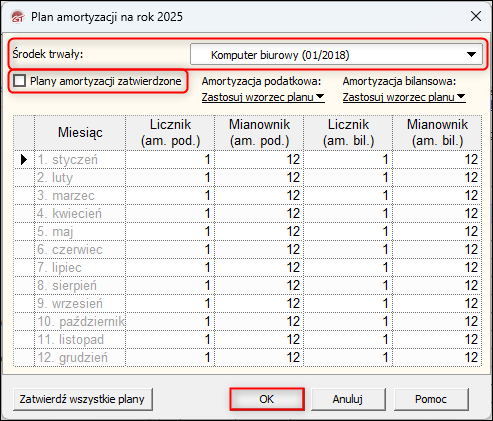This screenshot has width=493, height=421.
Task: Click the Licznik (am. pod.) column header
Action: pyautogui.click(x=170, y=133)
